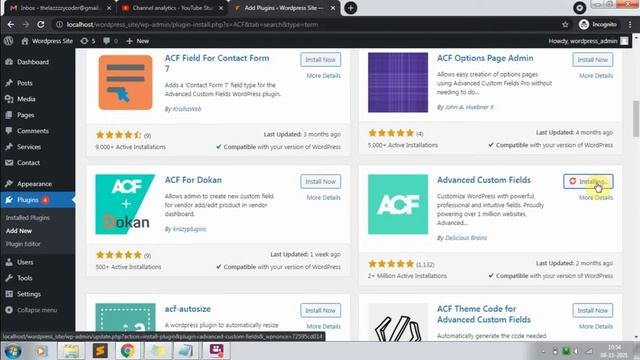Open the ACF Field For Contact Form 7 title
Screen dimensions: 640x360
(217, 63)
